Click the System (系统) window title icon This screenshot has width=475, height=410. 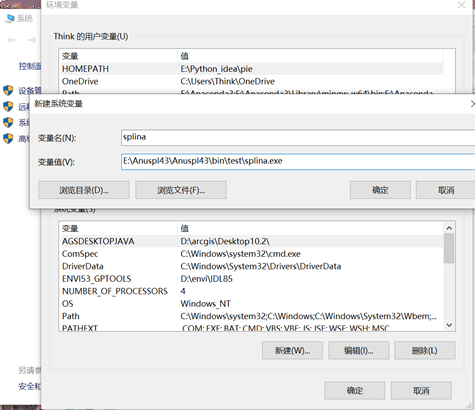tap(10, 18)
